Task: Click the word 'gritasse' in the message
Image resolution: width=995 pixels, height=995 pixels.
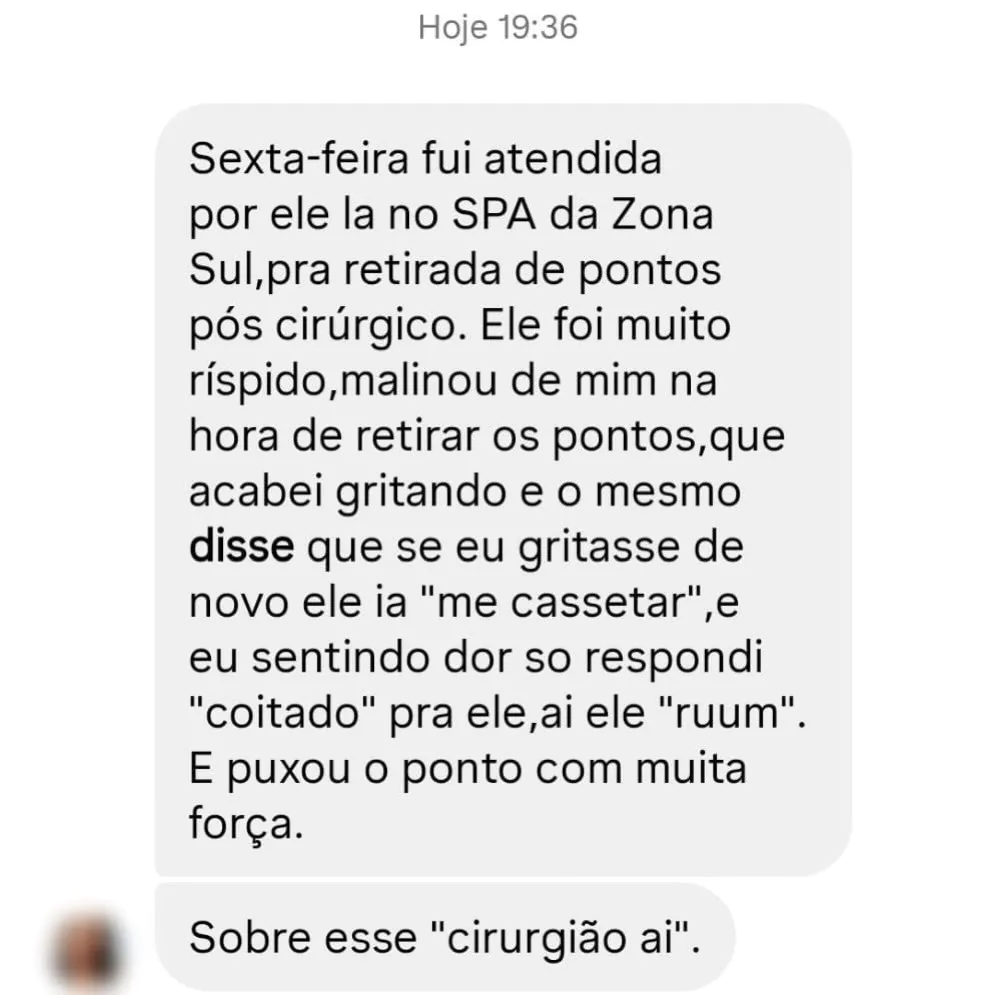Action: pos(599,548)
